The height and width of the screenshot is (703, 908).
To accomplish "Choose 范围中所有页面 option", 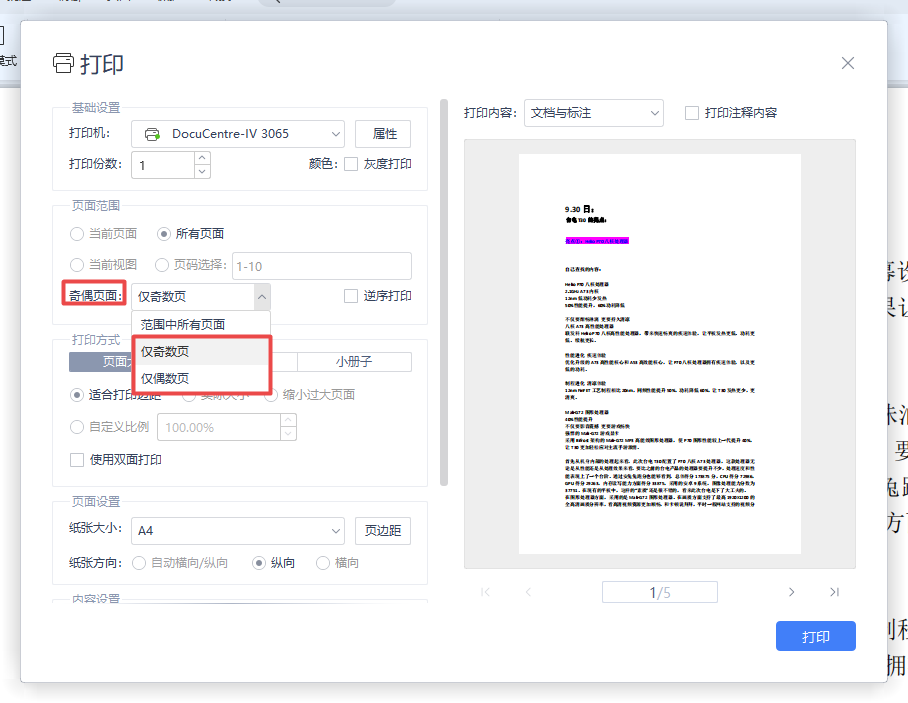I will 183,324.
